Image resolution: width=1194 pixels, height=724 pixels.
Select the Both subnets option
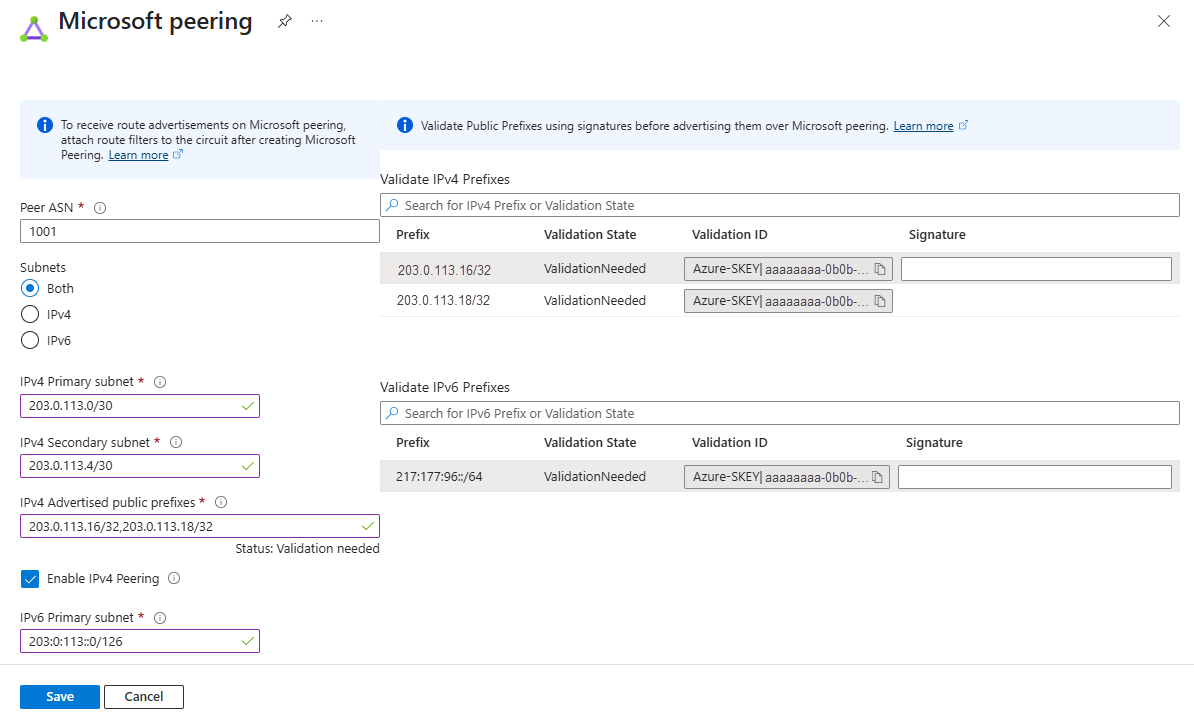pos(30,288)
